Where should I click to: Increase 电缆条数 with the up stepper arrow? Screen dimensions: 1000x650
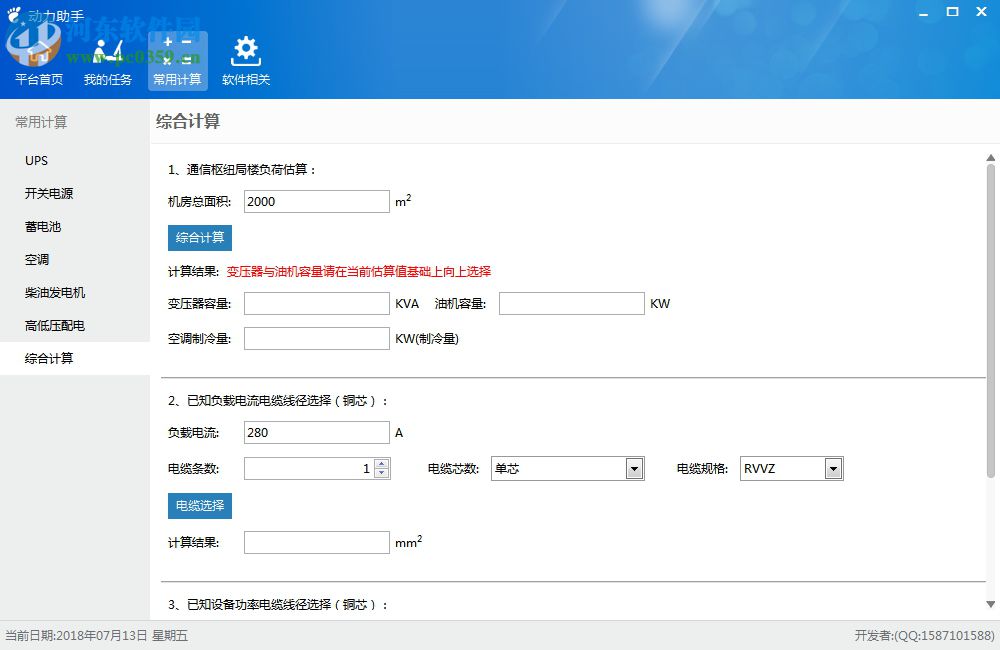click(382, 462)
